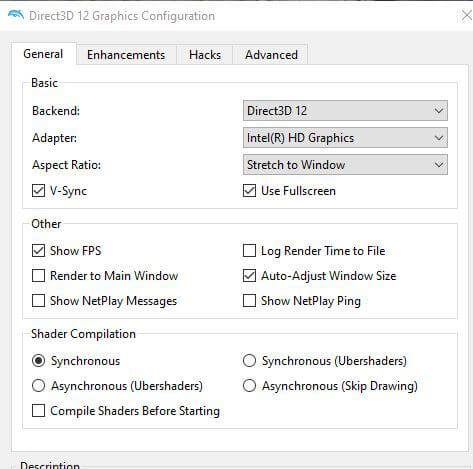Open the Hacks tab
The height and width of the screenshot is (469, 473).
point(205,55)
